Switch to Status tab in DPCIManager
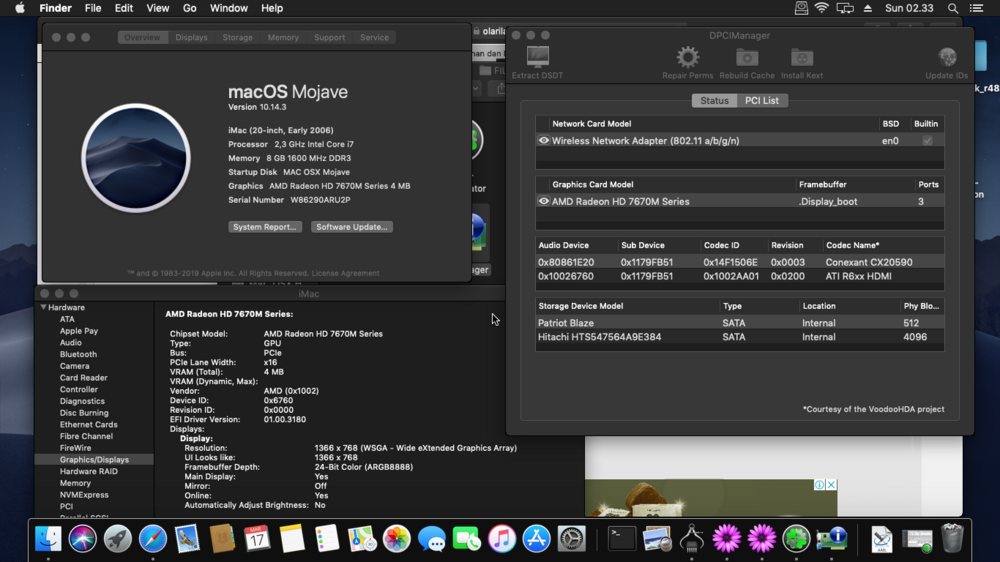The width and height of the screenshot is (1000, 562). (x=714, y=101)
